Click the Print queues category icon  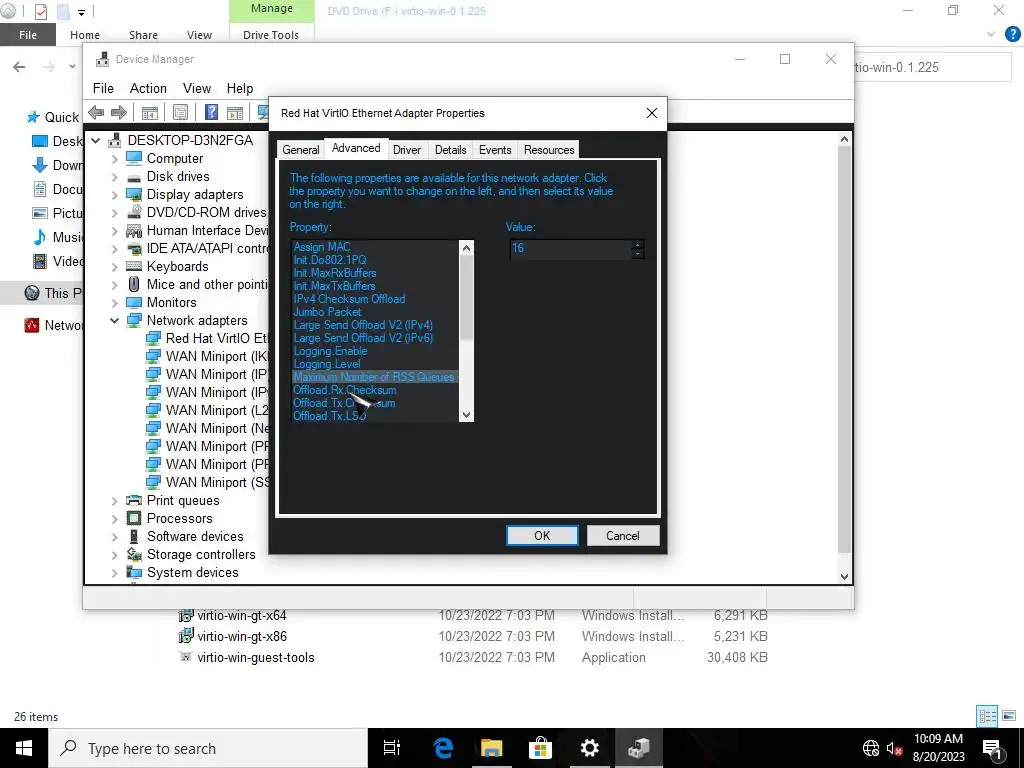134,500
